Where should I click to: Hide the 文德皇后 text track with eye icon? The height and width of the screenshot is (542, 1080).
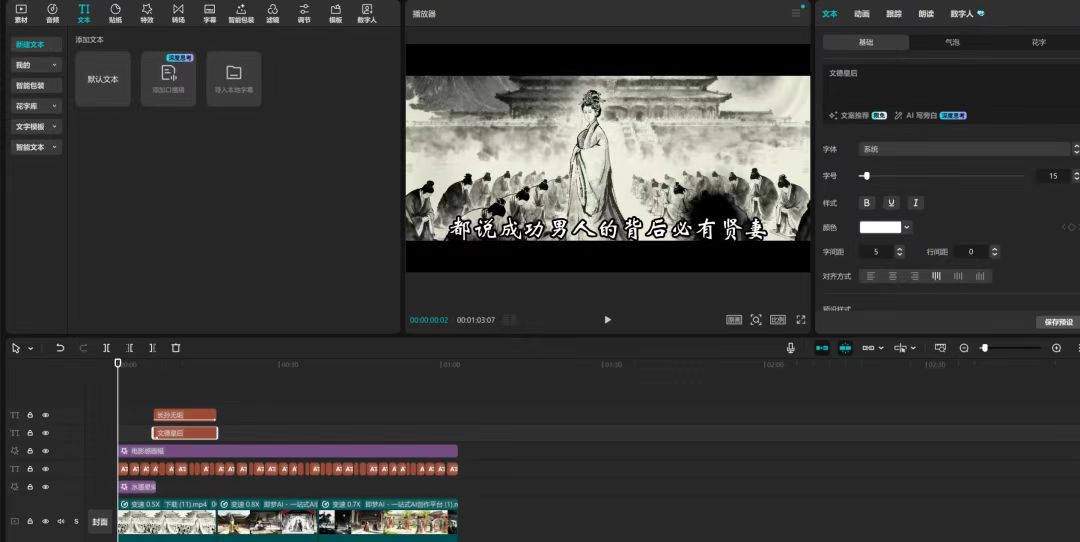pos(45,433)
